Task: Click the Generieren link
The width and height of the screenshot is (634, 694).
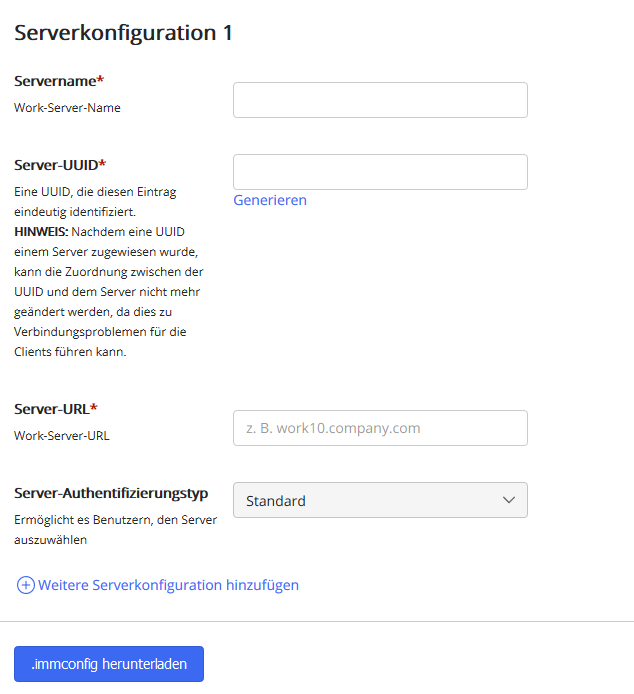Action: pos(270,200)
